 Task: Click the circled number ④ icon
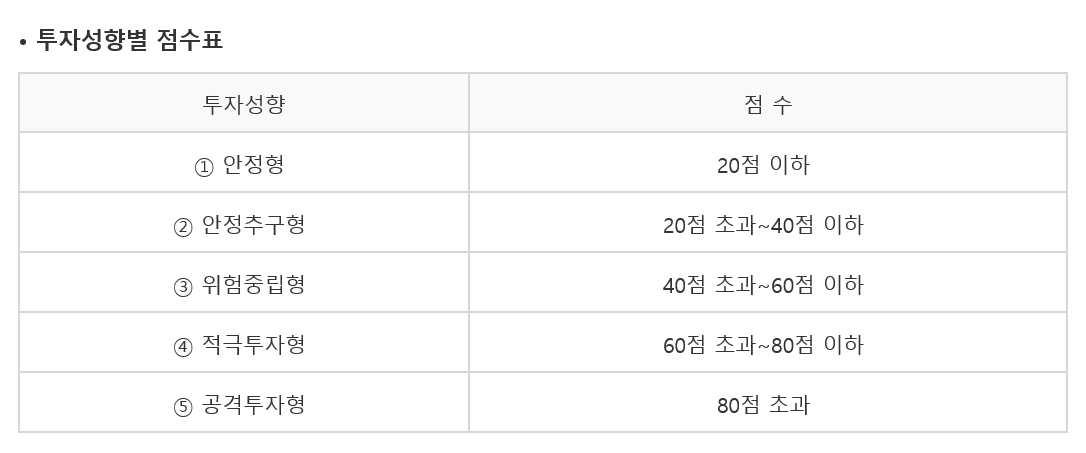(x=183, y=347)
